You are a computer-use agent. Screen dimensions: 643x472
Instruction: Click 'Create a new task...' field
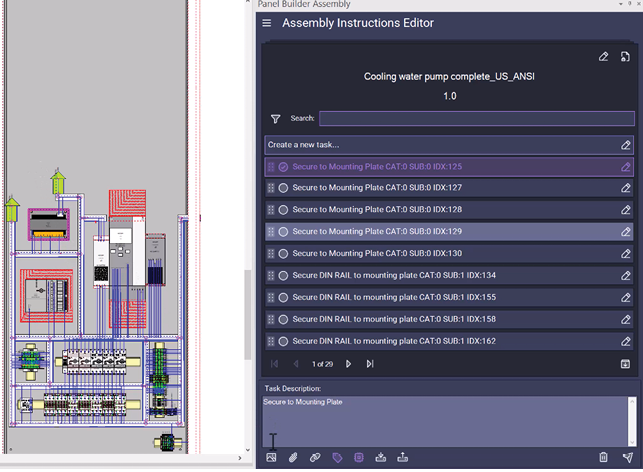pyautogui.click(x=440, y=145)
